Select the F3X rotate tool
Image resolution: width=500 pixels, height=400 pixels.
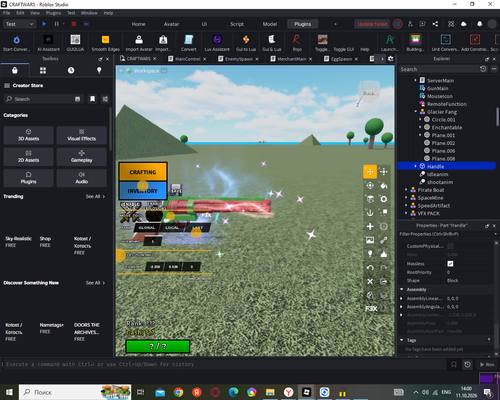pos(370,185)
